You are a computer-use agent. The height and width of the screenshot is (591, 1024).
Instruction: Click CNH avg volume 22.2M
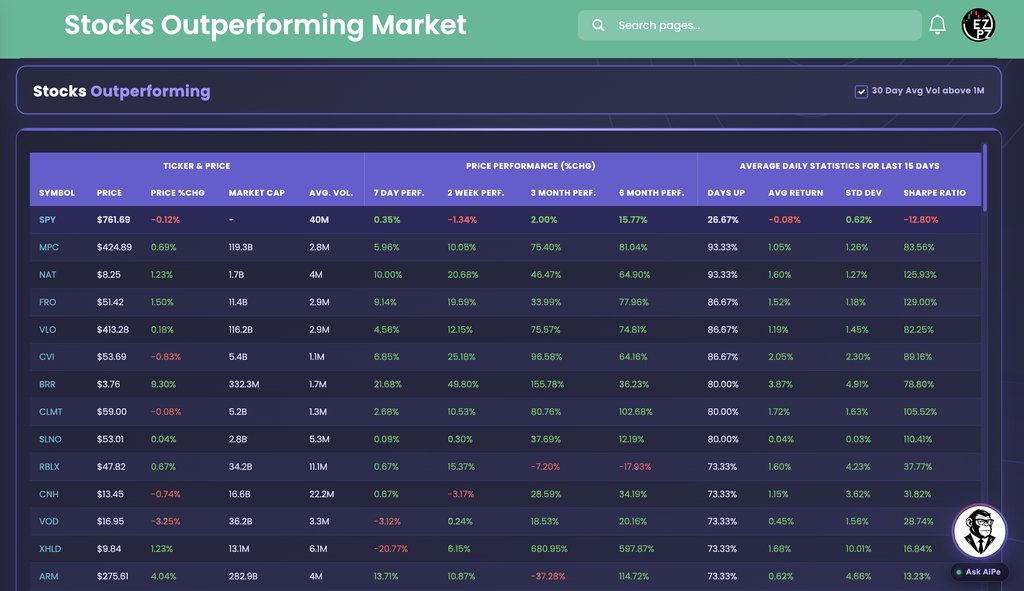point(321,494)
